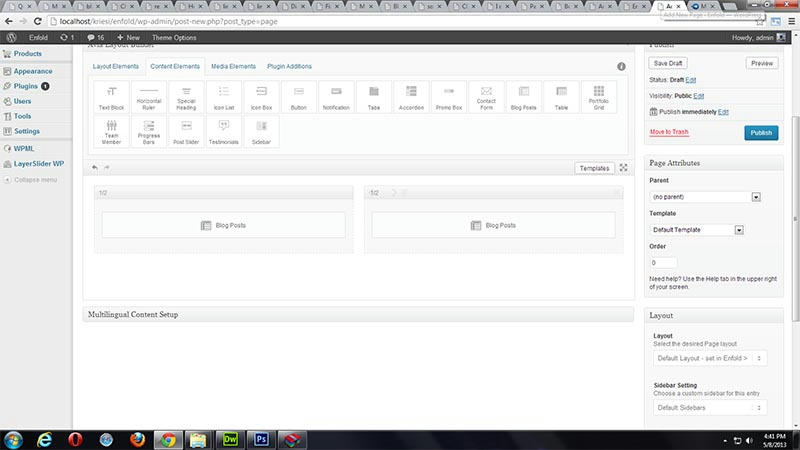
Task: Insert a Table element
Action: pyautogui.click(x=561, y=97)
